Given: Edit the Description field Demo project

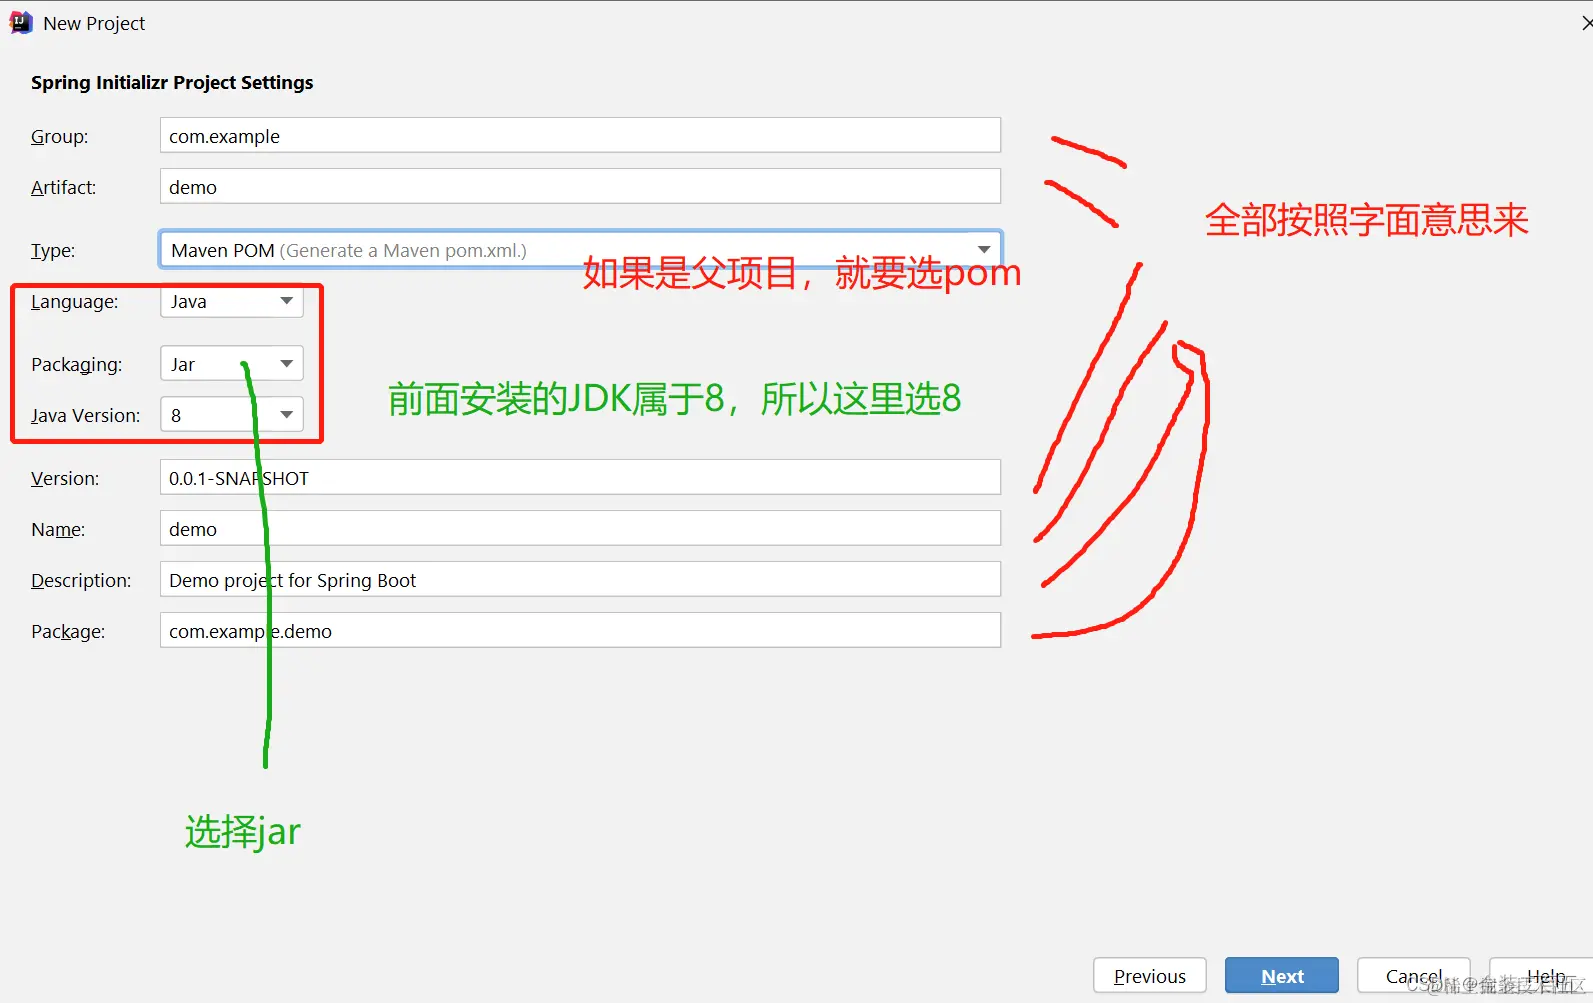Looking at the screenshot, I should pyautogui.click(x=580, y=580).
